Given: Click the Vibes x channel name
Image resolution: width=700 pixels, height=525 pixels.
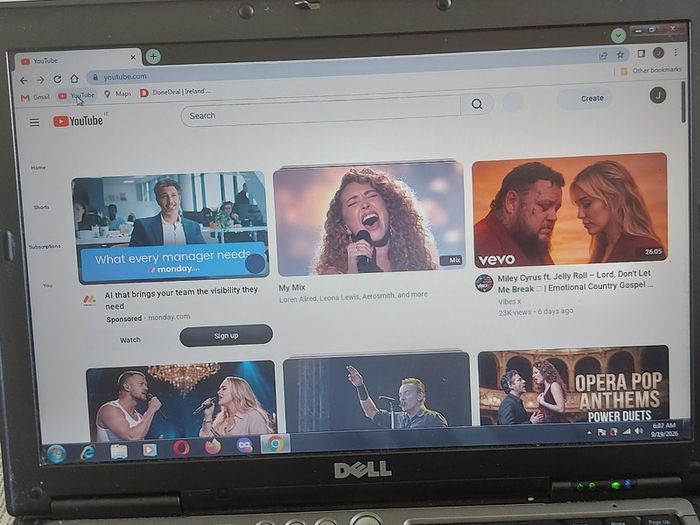Looking at the screenshot, I should pos(509,301).
